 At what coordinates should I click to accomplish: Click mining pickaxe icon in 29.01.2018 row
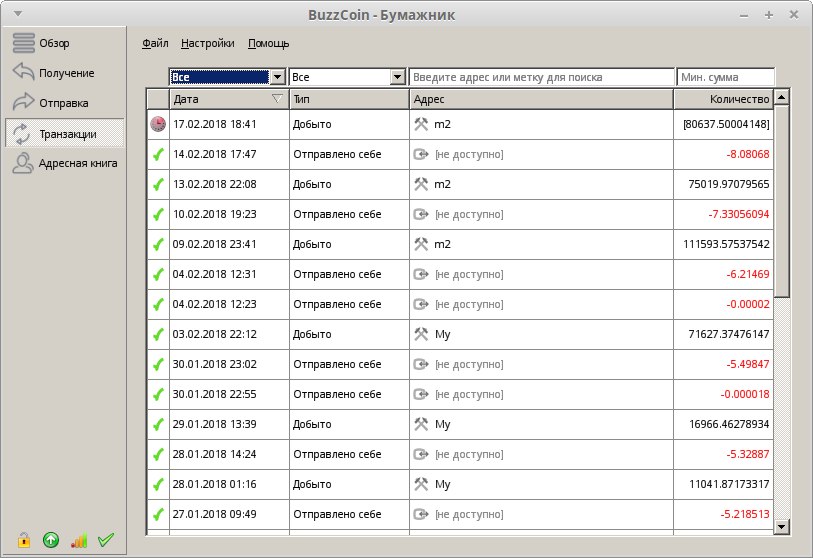tap(421, 424)
